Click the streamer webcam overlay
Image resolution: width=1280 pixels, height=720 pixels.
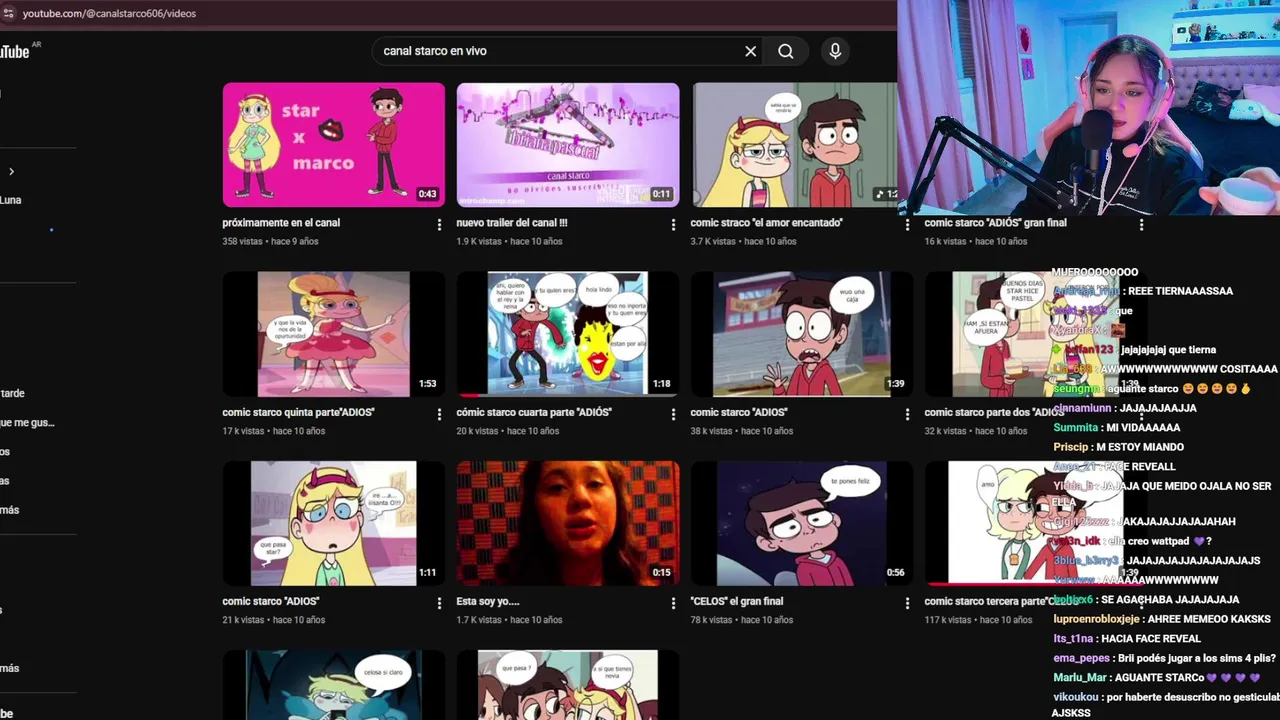coord(1088,107)
